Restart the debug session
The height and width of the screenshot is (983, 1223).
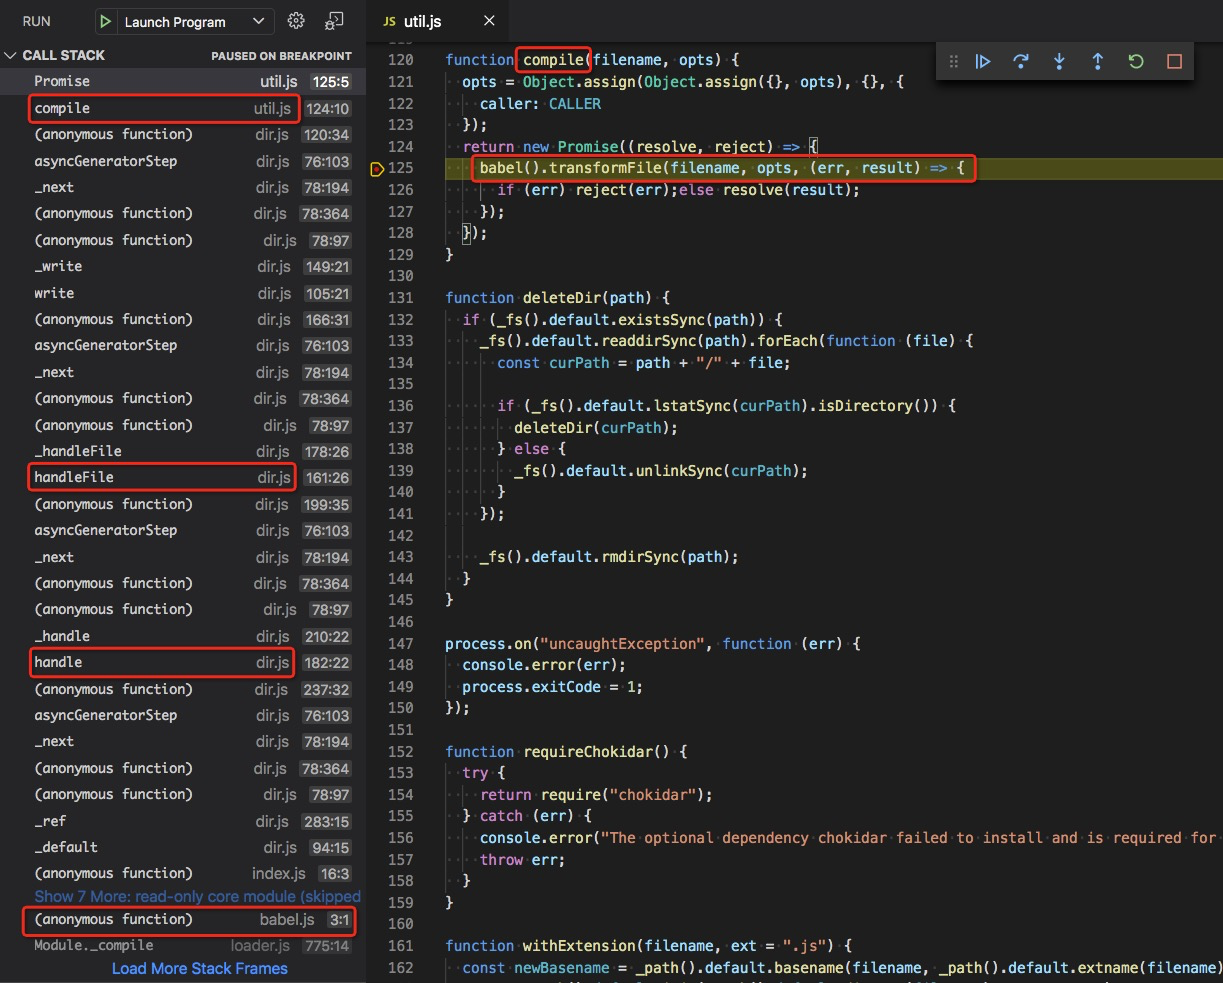(x=1135, y=61)
